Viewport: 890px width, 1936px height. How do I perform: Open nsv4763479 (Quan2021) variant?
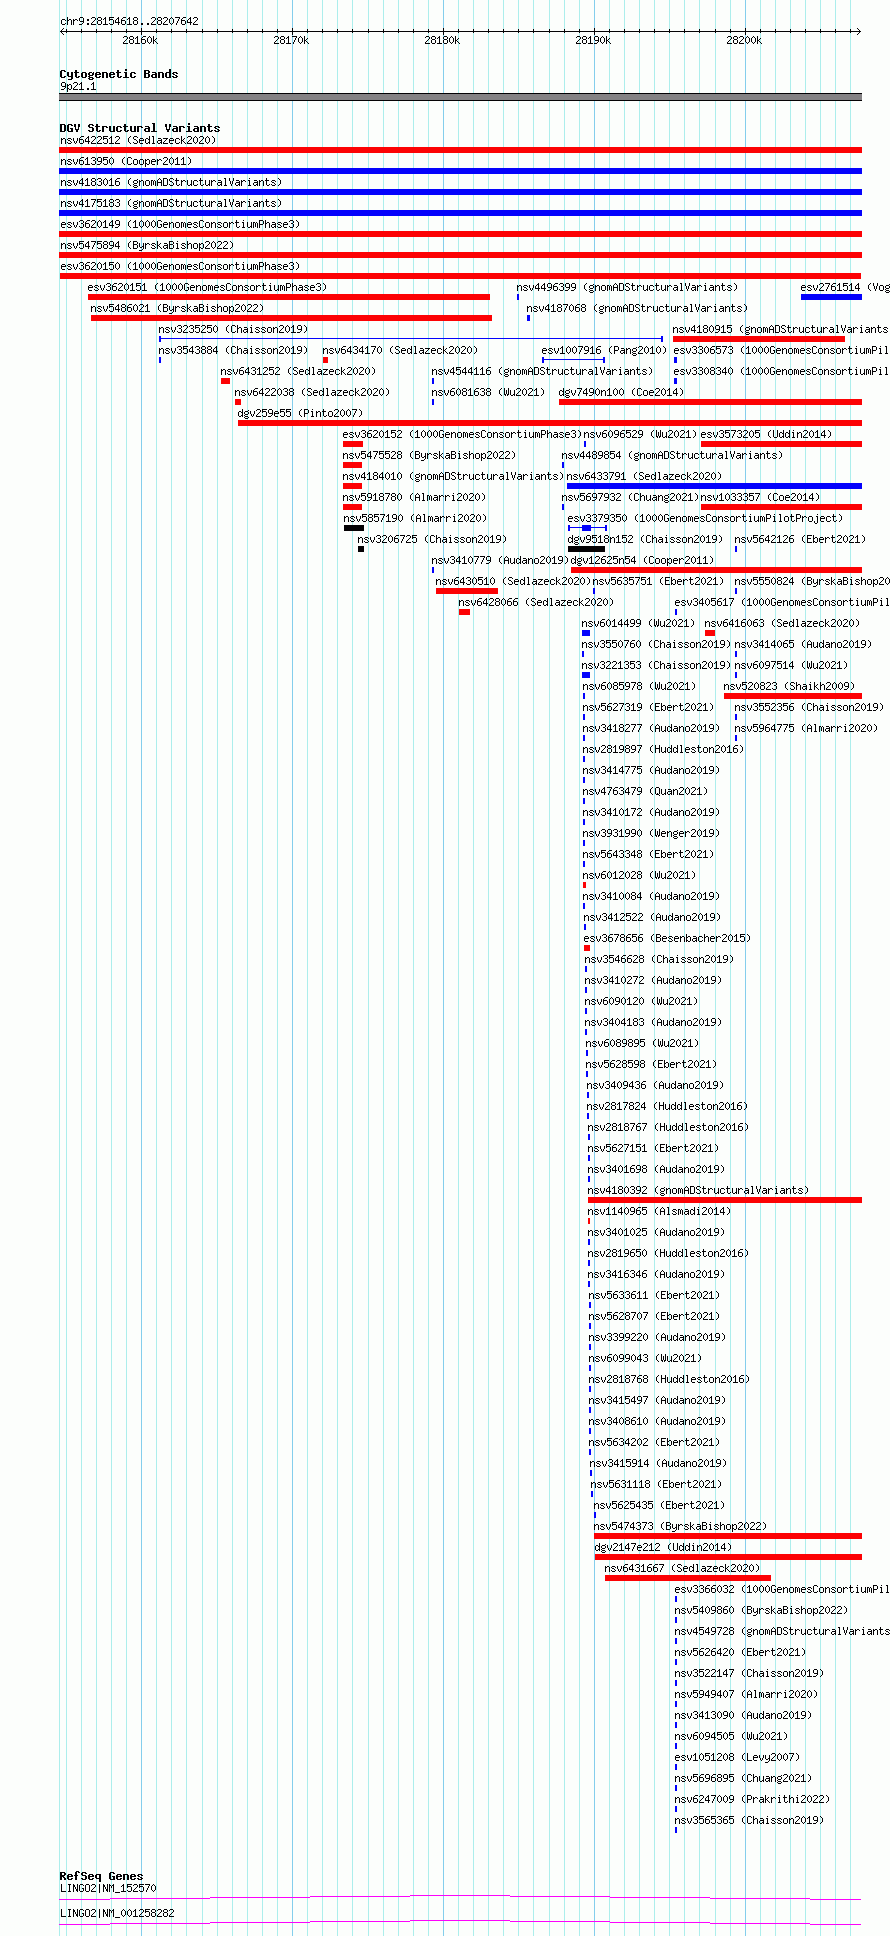(645, 791)
